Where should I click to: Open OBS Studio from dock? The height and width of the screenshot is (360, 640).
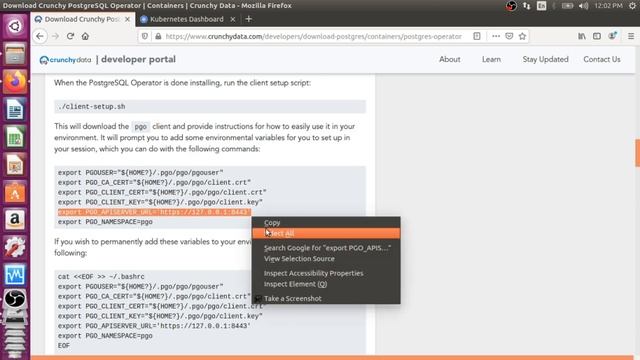[x=15, y=300]
